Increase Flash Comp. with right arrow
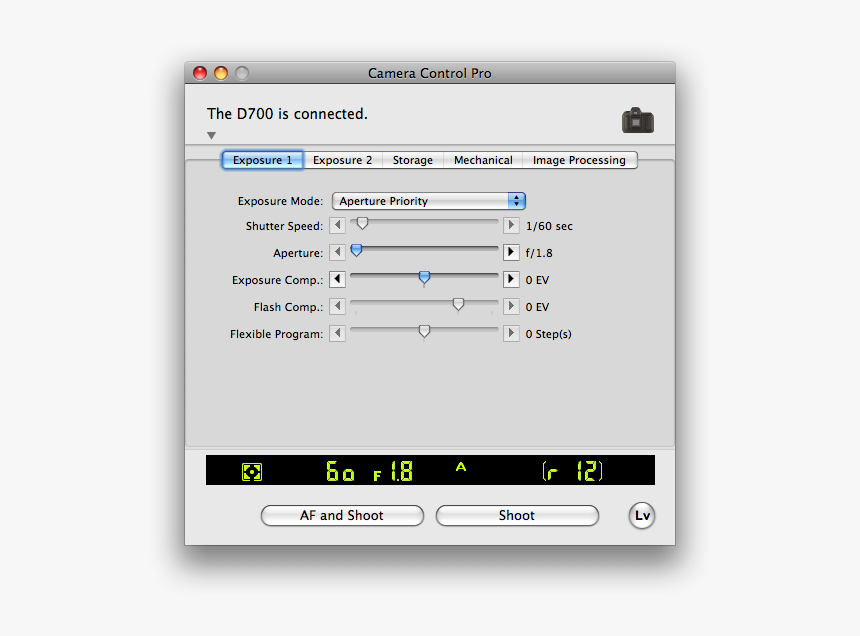The width and height of the screenshot is (860, 636). (511, 306)
